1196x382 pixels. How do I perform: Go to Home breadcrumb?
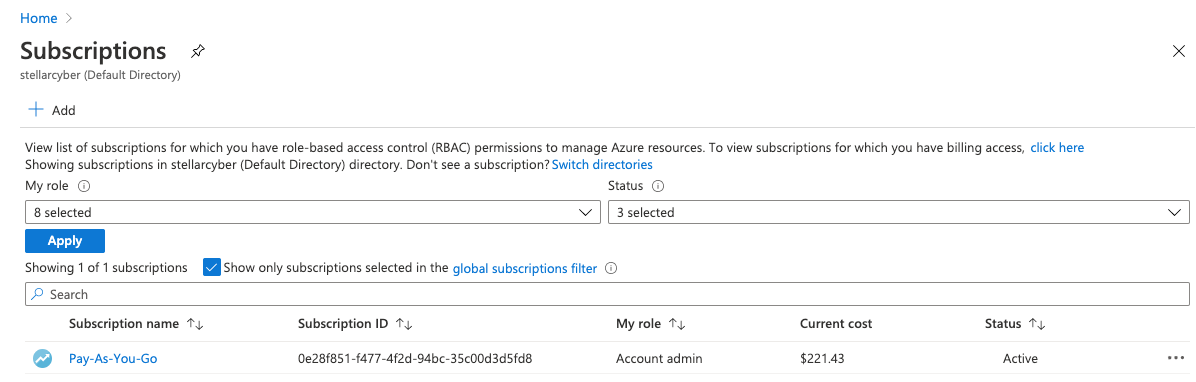(39, 18)
